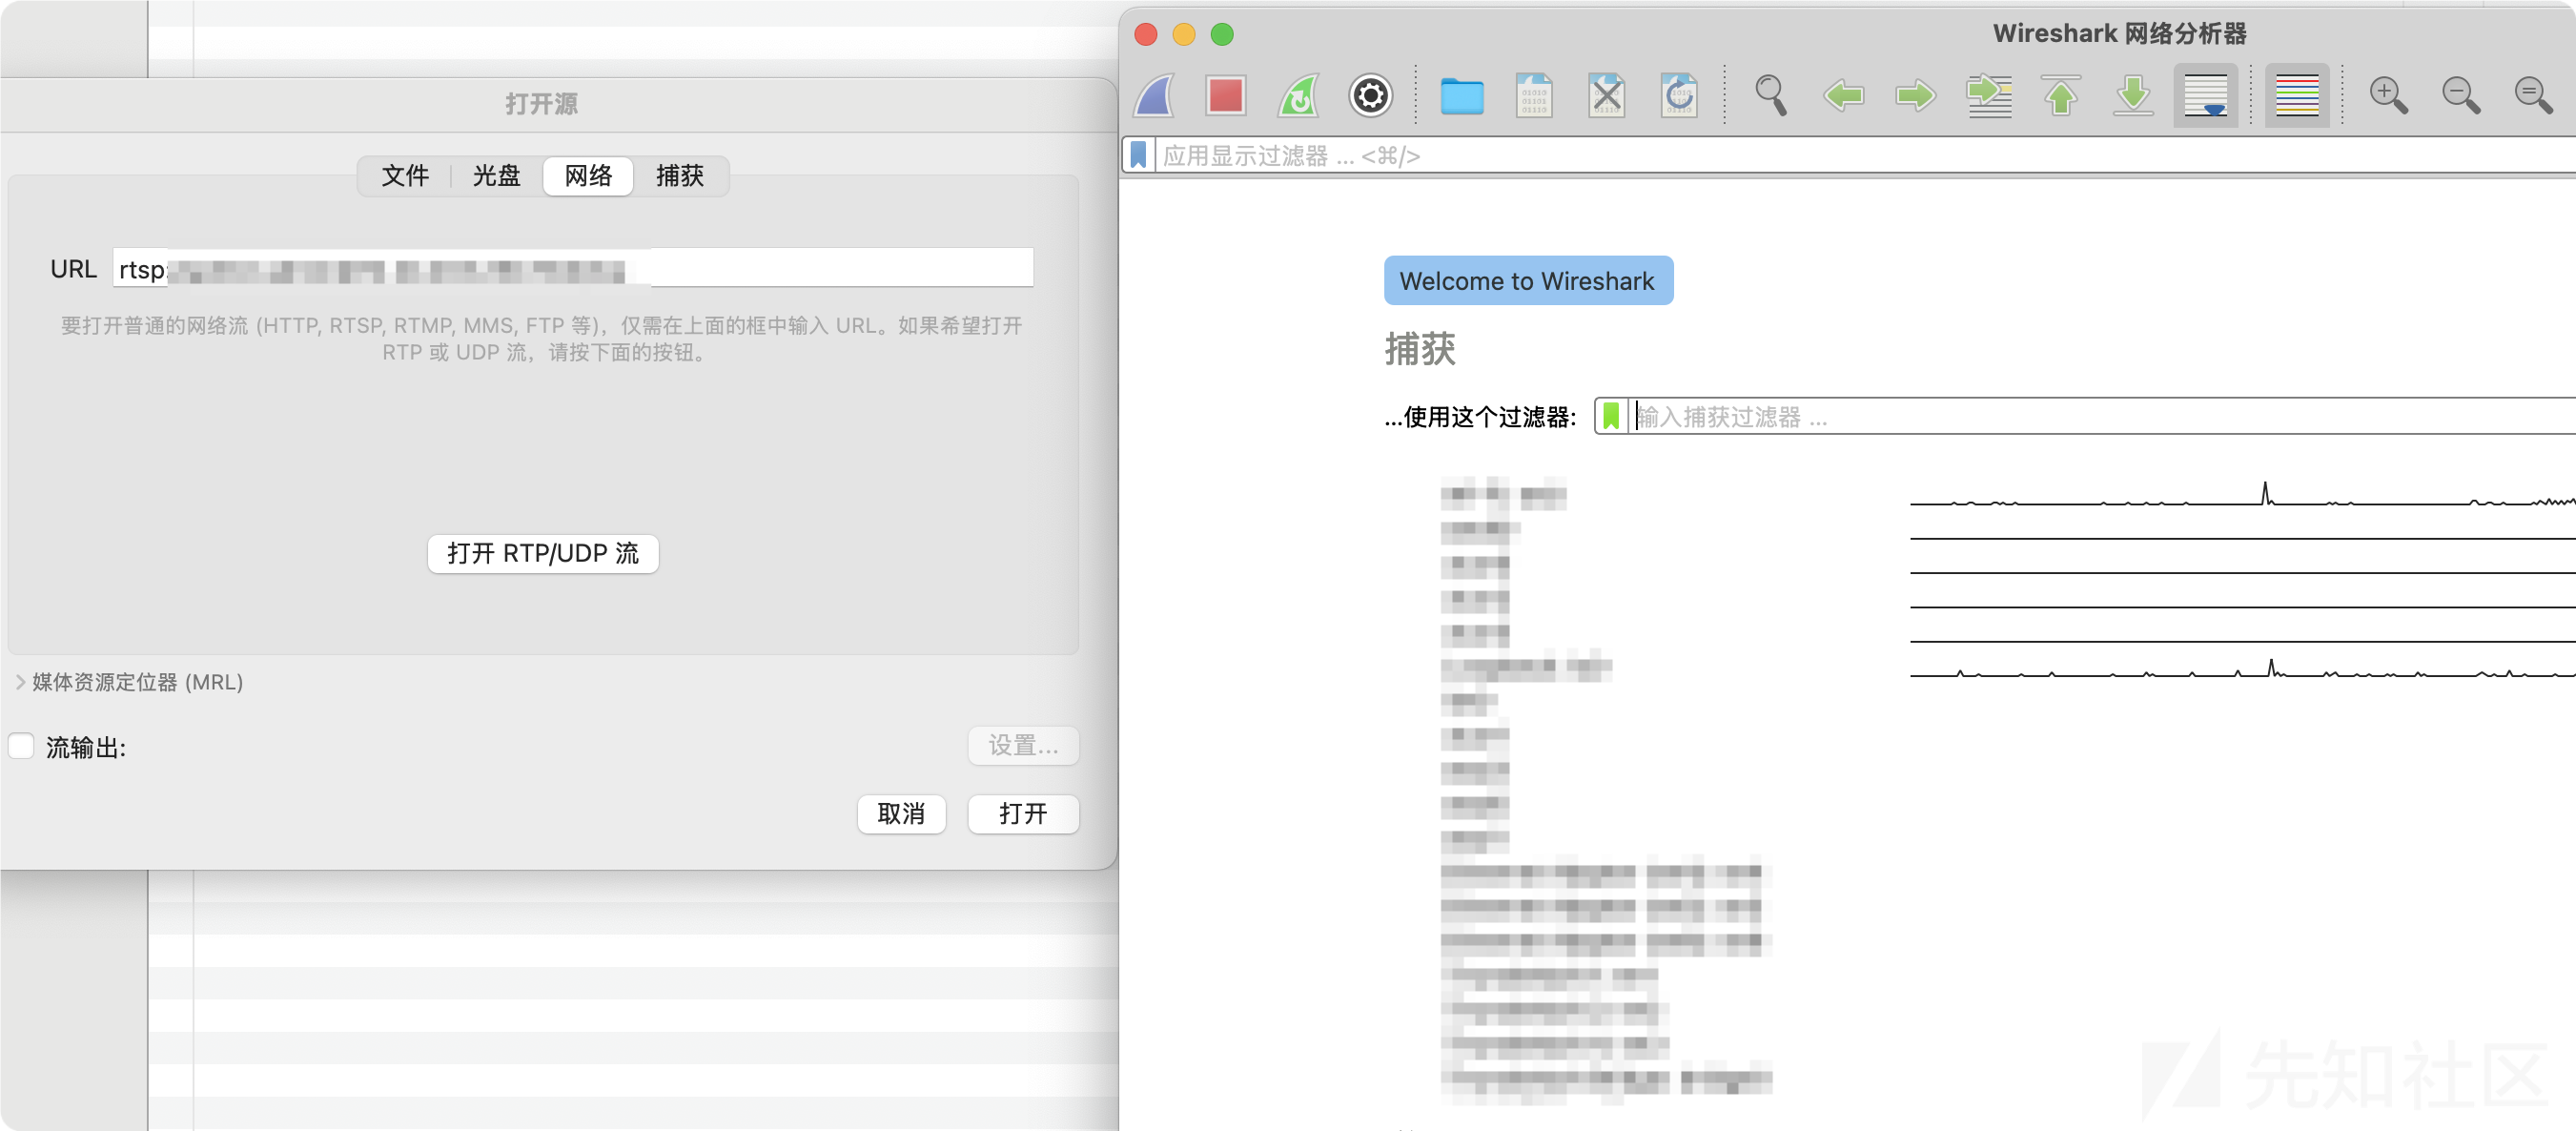Toggle packet colorize rules icon
The image size is (2576, 1131).
[2296, 96]
